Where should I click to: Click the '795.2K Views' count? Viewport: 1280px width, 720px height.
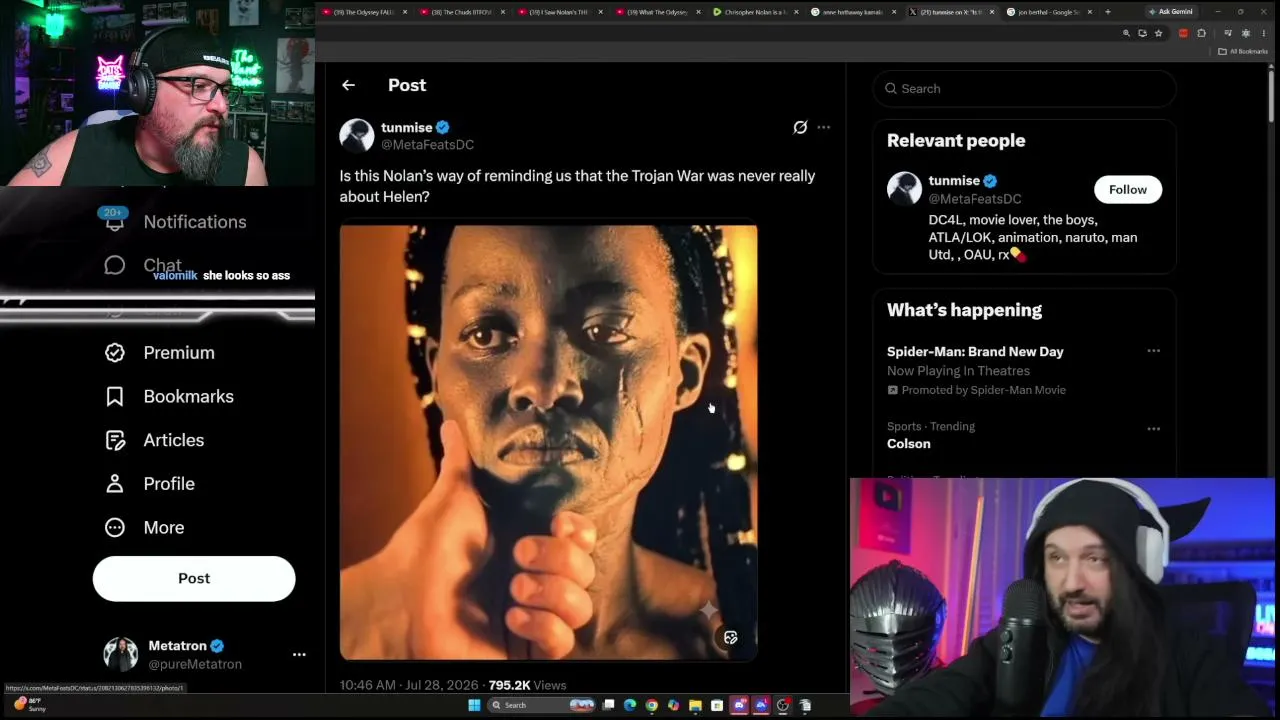pyautogui.click(x=527, y=685)
